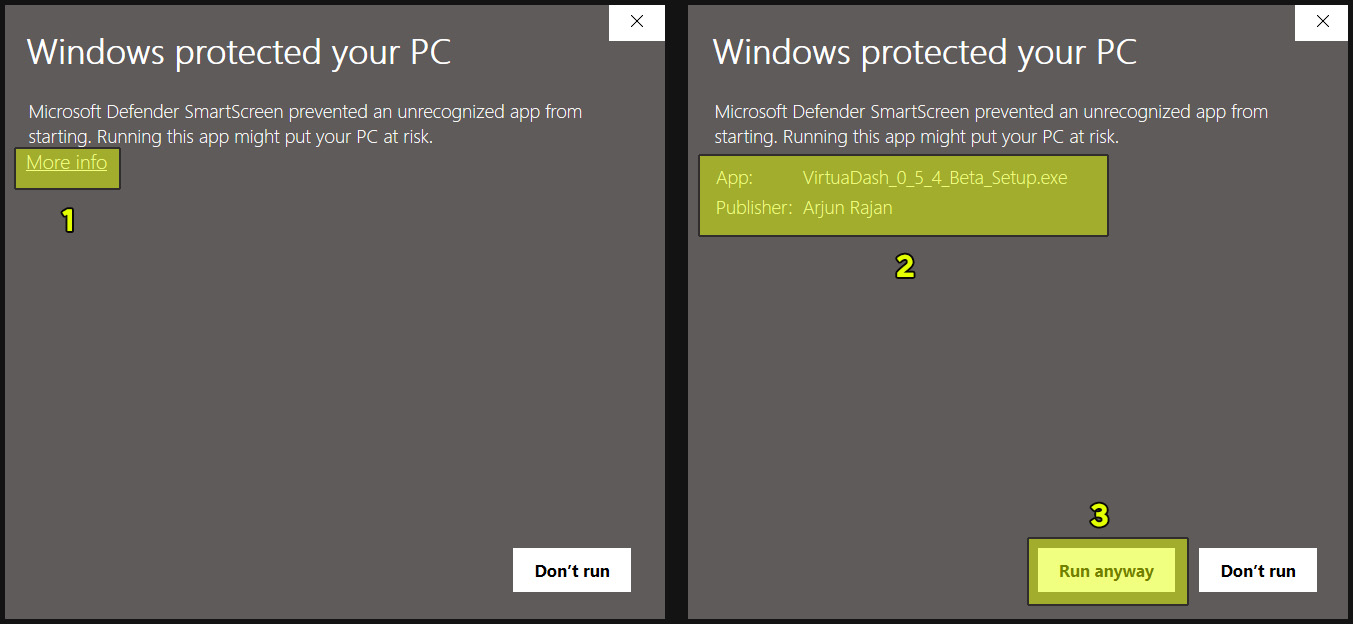The height and width of the screenshot is (624, 1353).
Task: Close the left SmartScreen dialog
Action: (x=637, y=22)
